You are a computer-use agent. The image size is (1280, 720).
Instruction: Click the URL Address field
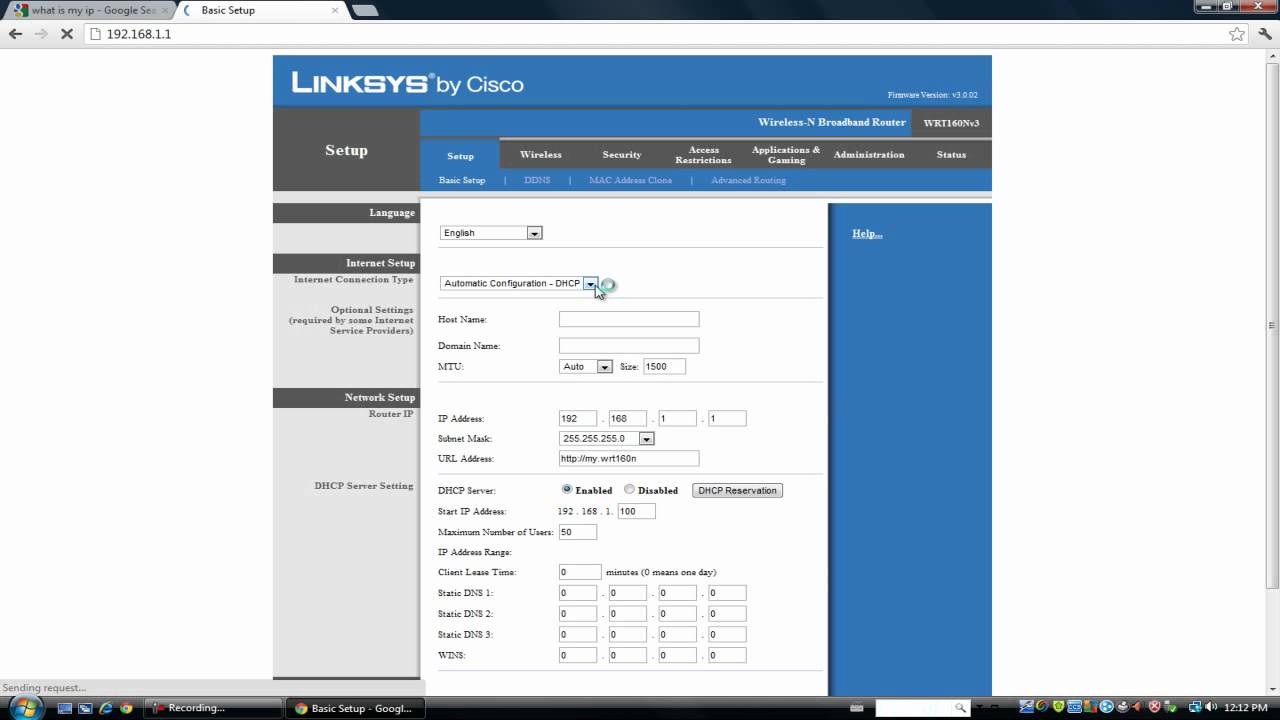pos(629,459)
